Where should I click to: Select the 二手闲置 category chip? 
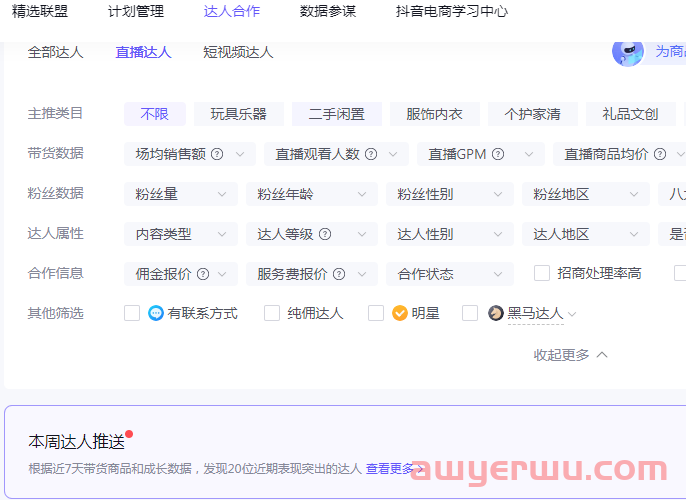337,114
